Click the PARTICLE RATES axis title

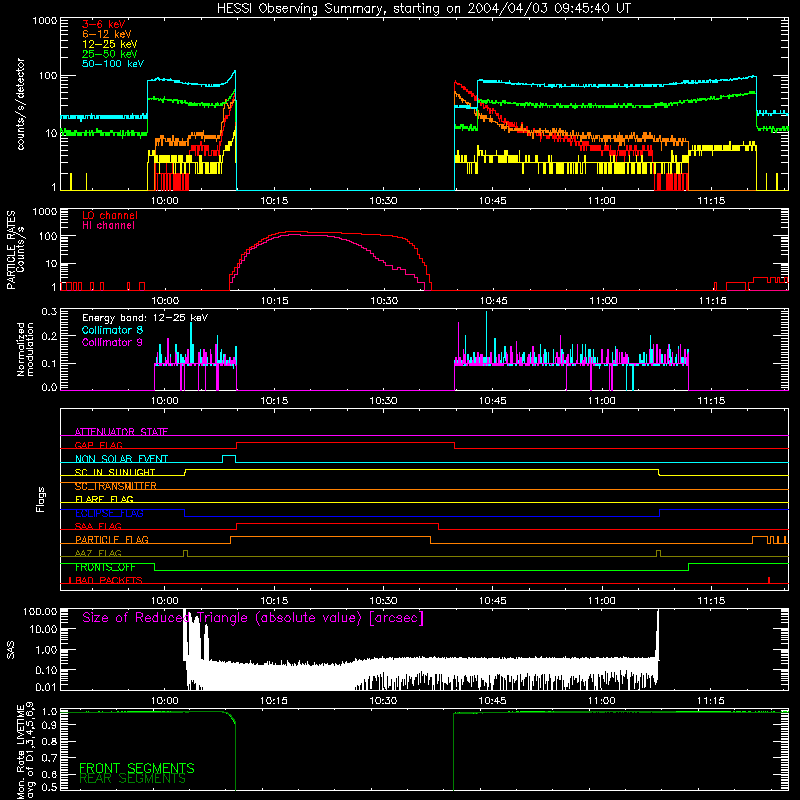(x=11, y=250)
